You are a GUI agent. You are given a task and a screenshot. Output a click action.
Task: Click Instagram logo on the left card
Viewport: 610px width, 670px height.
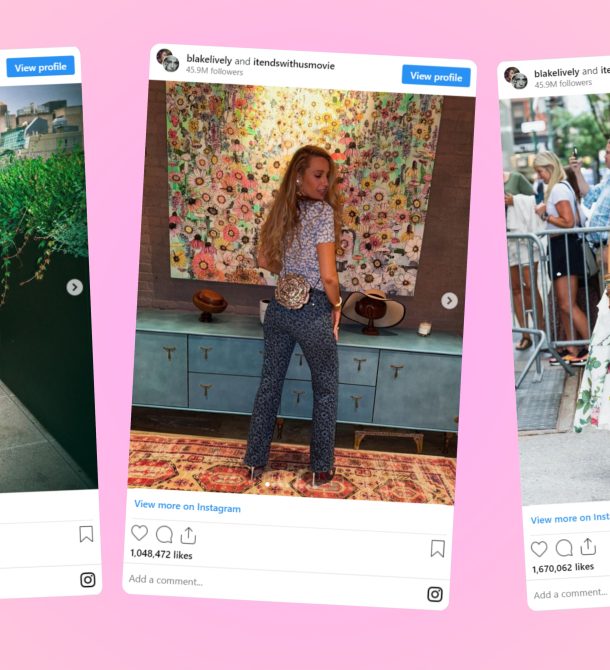(88, 580)
